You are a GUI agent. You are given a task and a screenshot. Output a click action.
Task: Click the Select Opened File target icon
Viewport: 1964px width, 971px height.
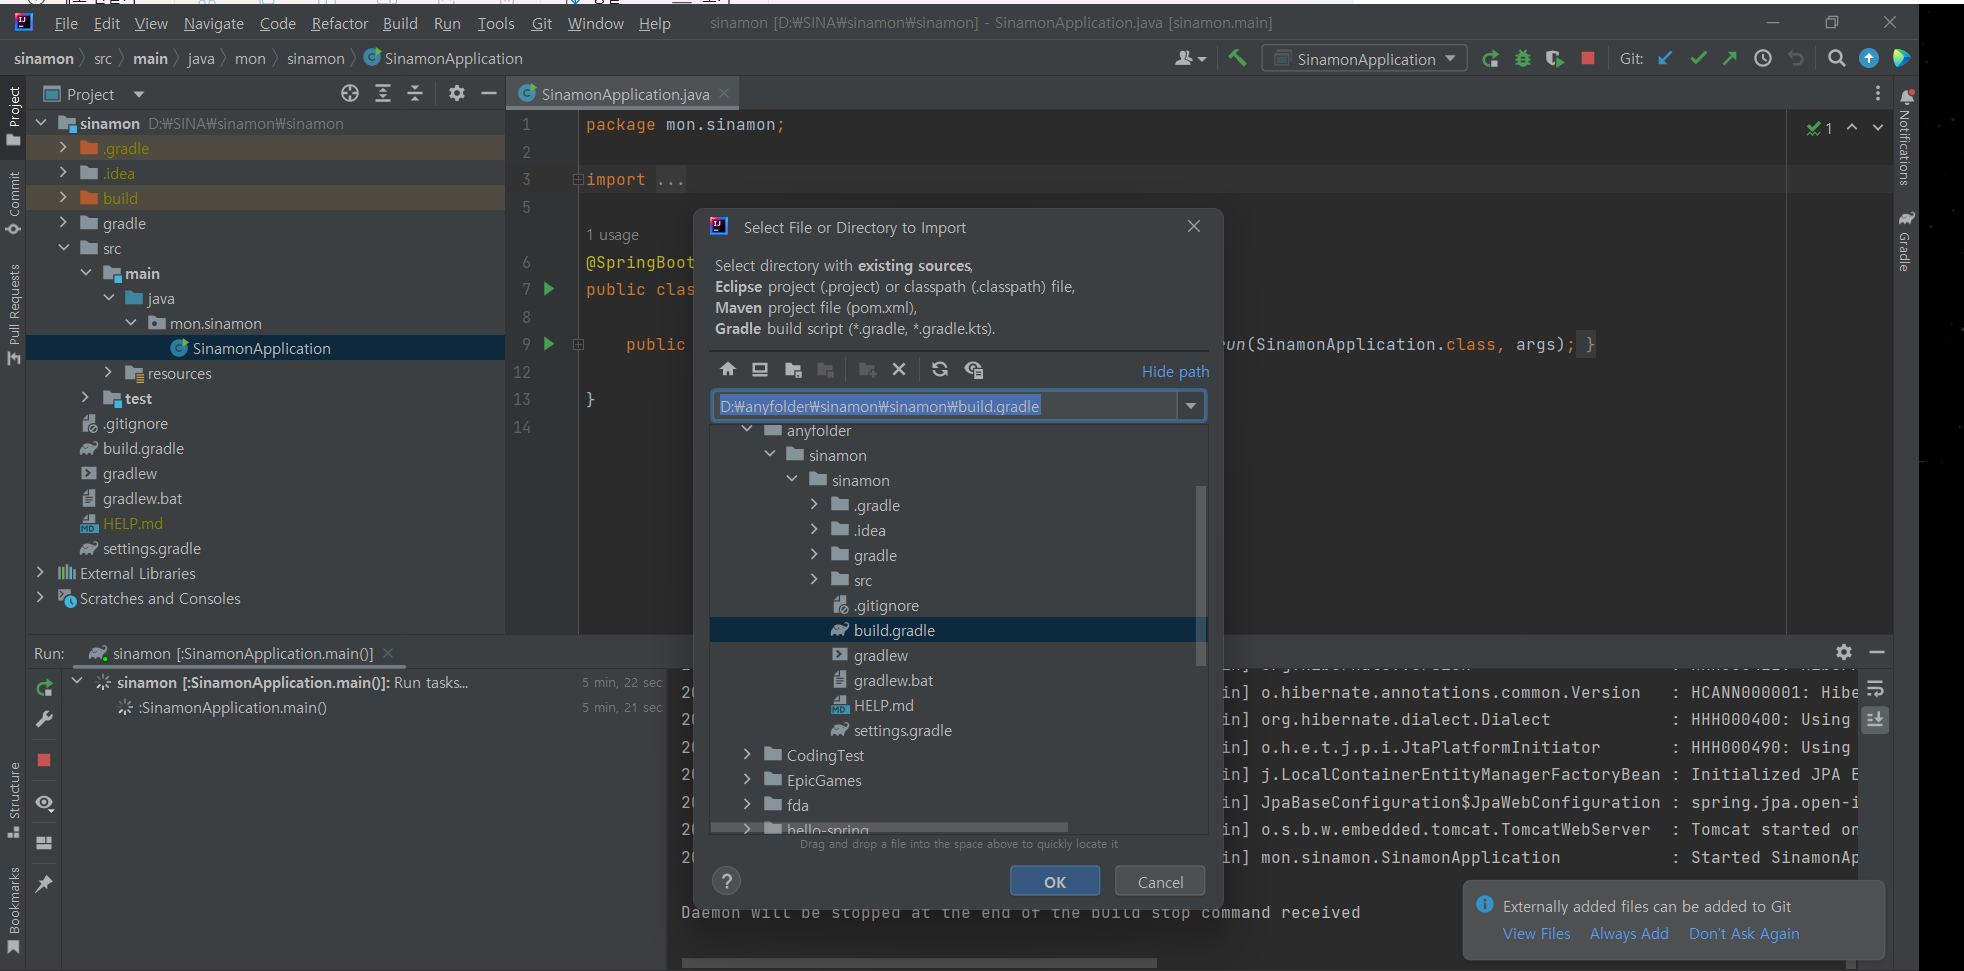(x=350, y=93)
